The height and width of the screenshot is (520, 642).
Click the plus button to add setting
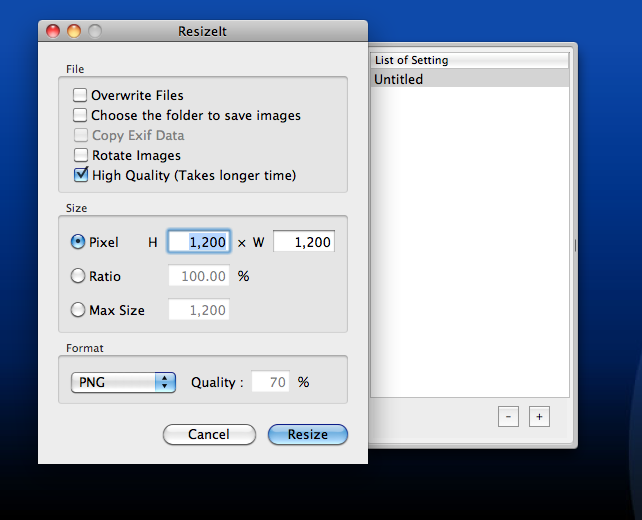[x=539, y=416]
